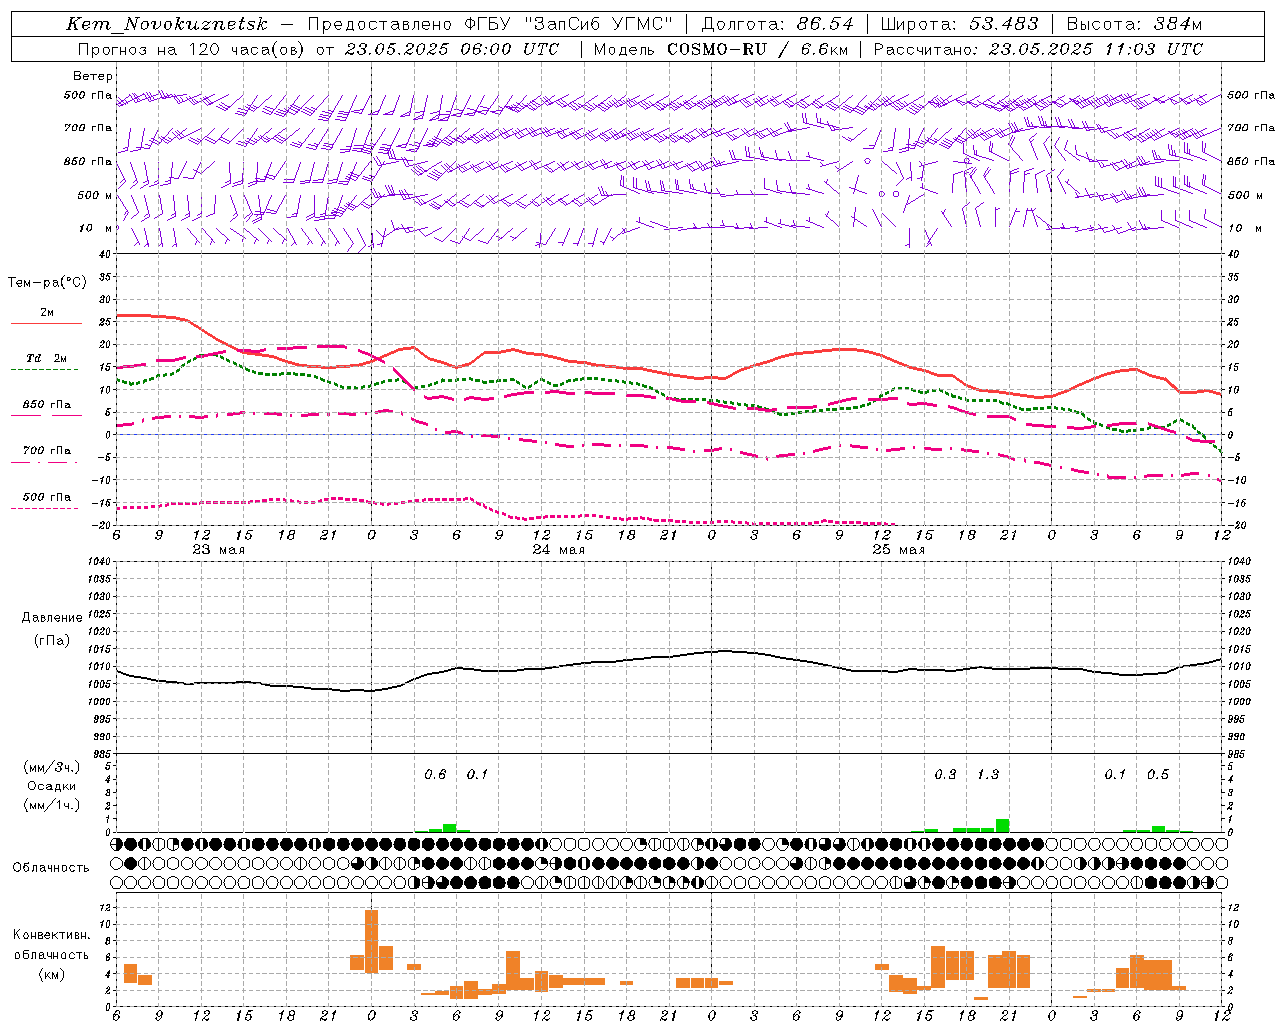1280x1024 pixels.
Task: Select the precipitation value "1.3"
Action: 987,774
